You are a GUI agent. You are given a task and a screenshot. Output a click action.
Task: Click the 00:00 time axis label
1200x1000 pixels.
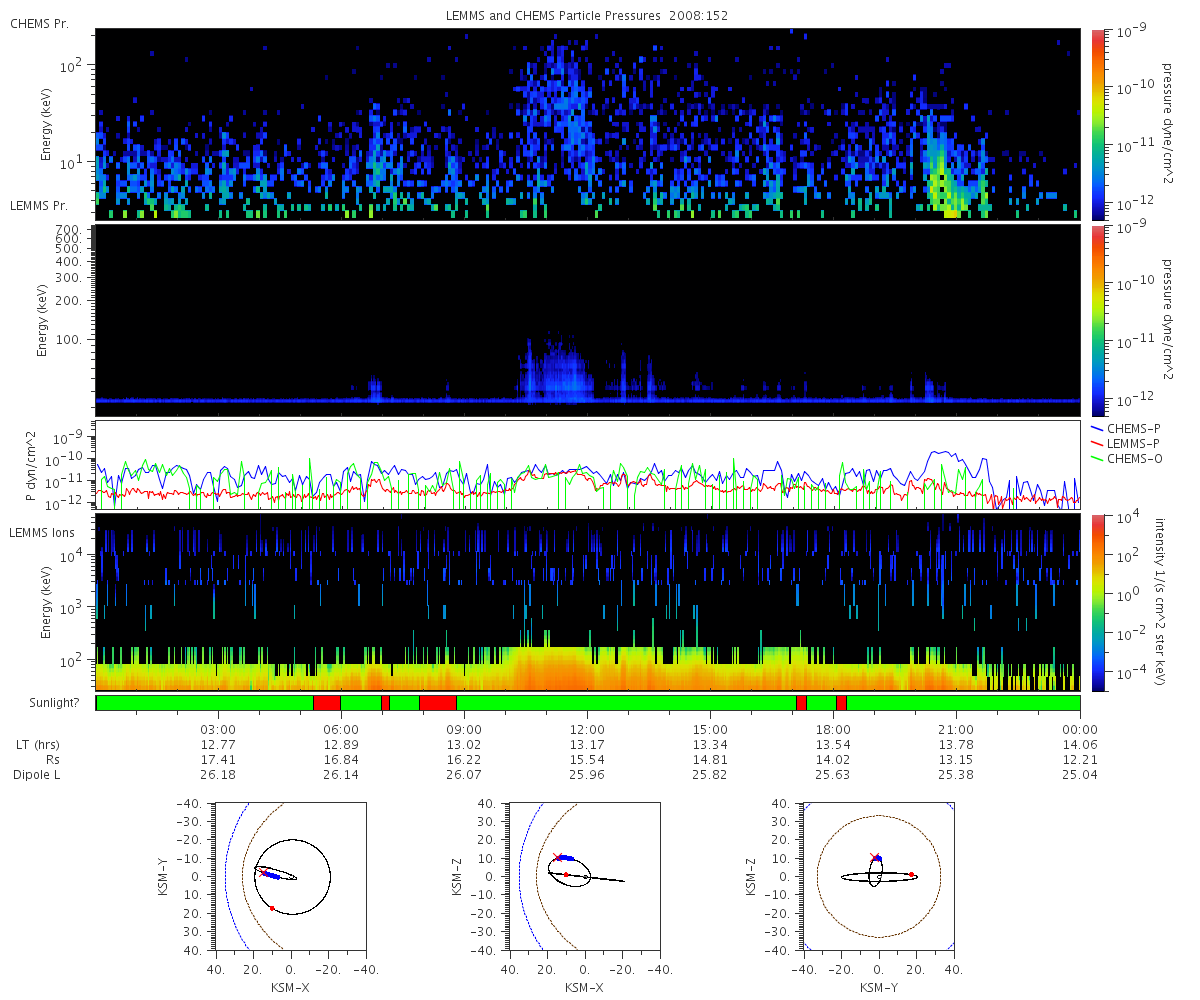click(1080, 729)
